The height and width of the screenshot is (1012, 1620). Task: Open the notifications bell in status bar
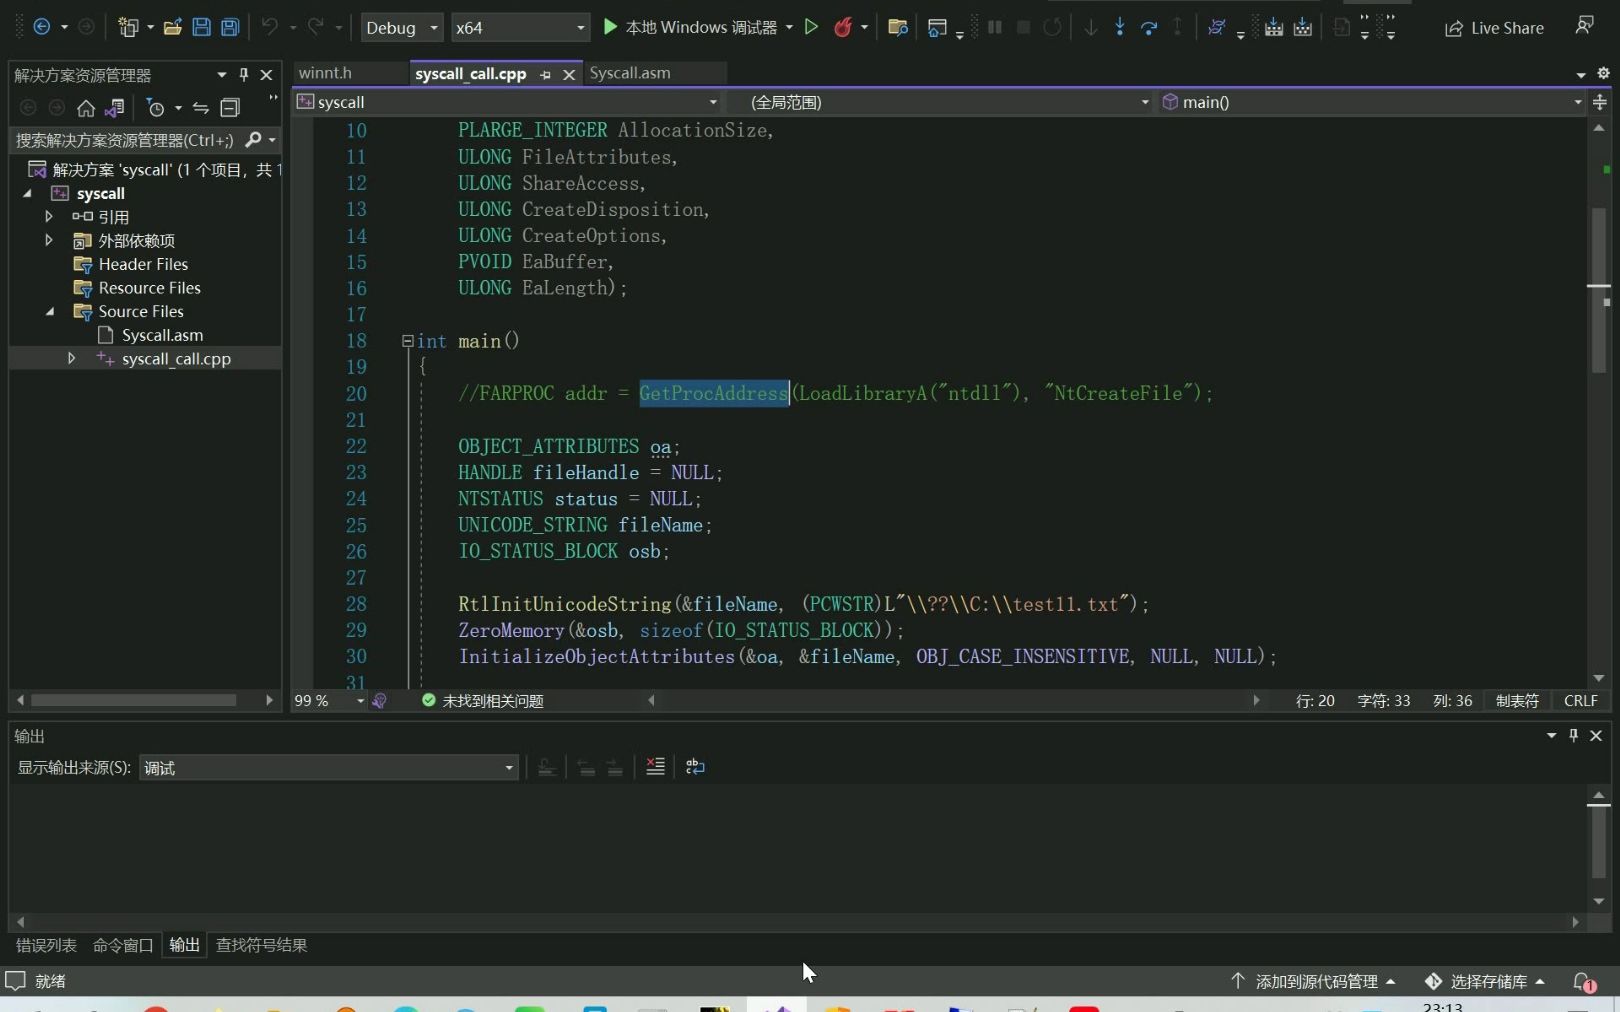[1584, 981]
